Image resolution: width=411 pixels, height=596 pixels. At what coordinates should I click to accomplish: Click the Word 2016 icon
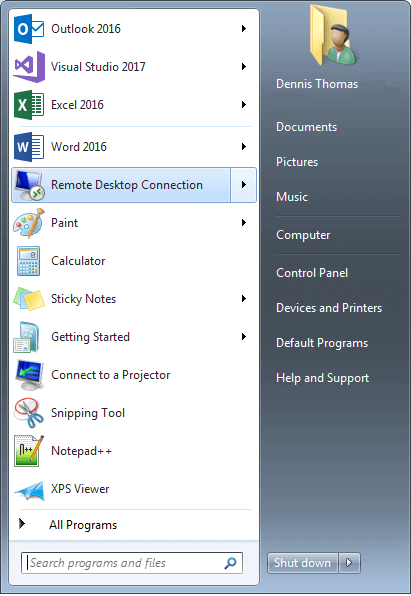(29, 147)
